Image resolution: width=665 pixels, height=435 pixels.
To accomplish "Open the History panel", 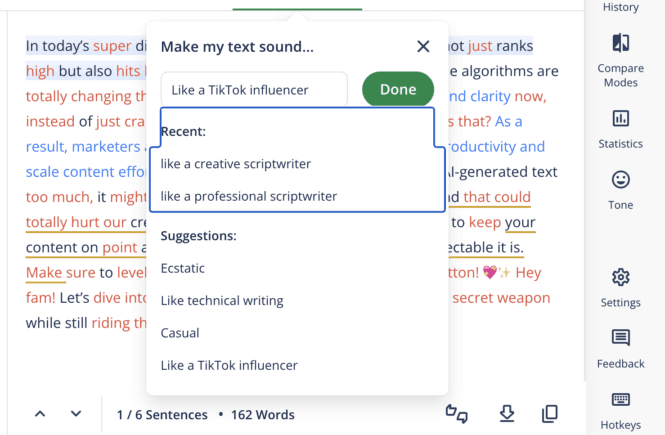I will [x=620, y=8].
